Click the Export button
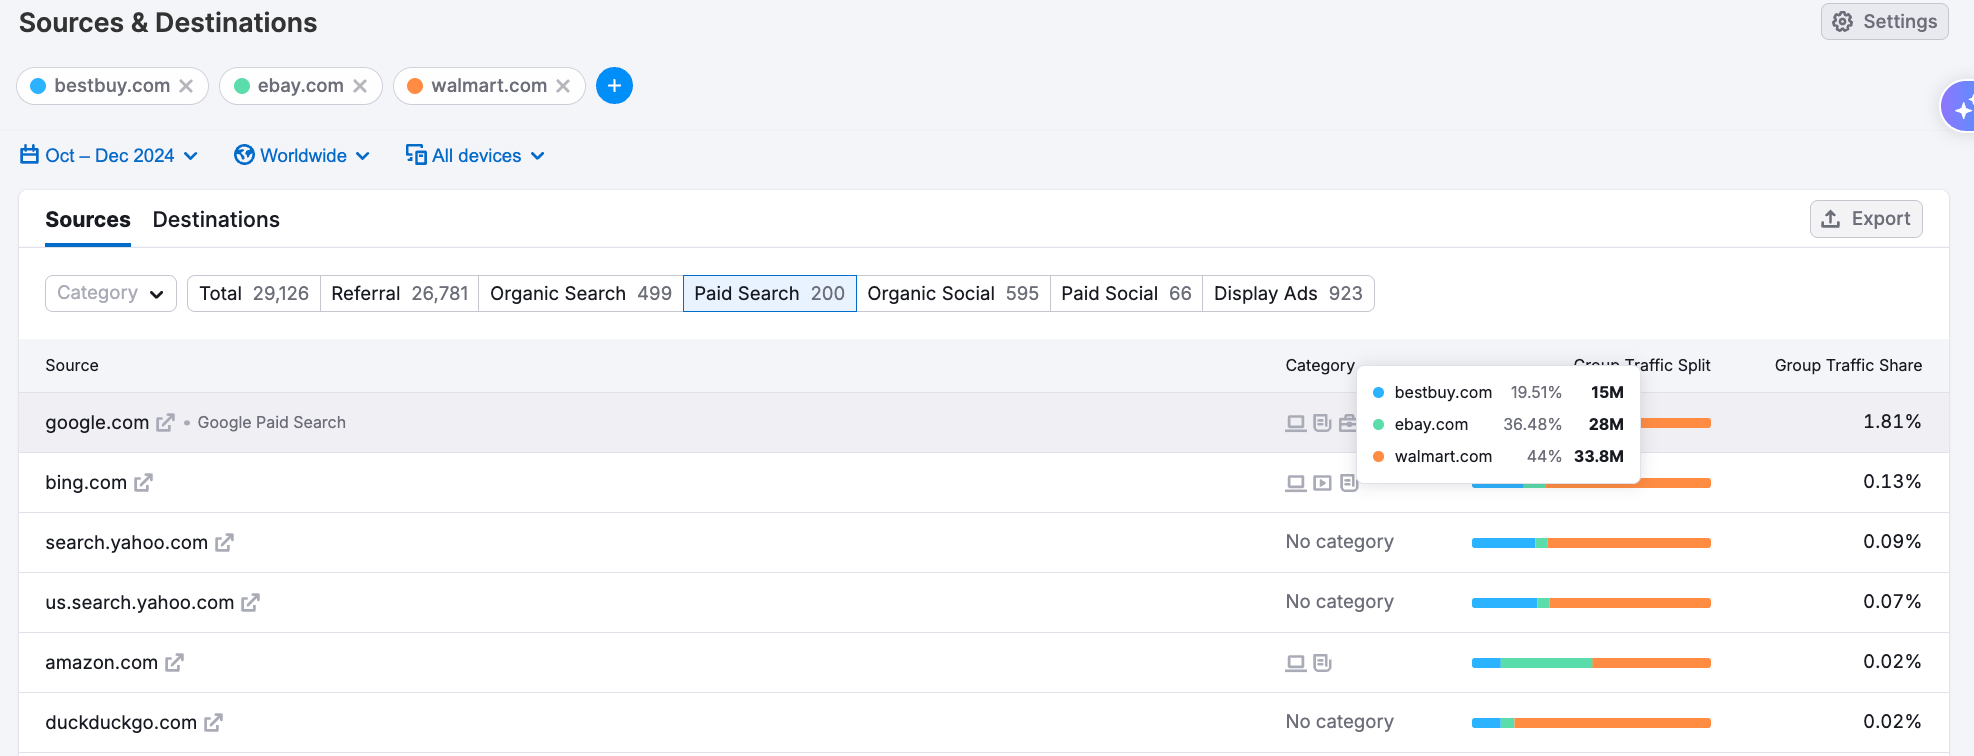The height and width of the screenshot is (756, 1974). tap(1865, 219)
